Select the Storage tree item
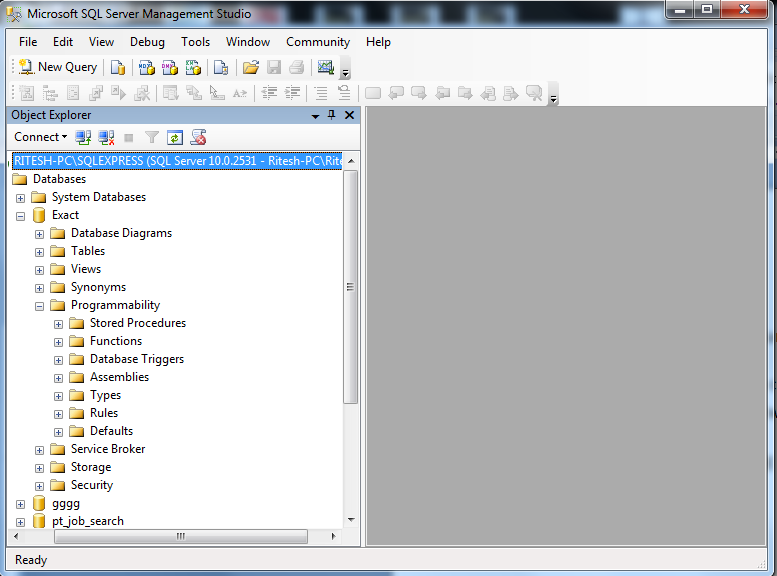777x576 pixels. [x=91, y=467]
